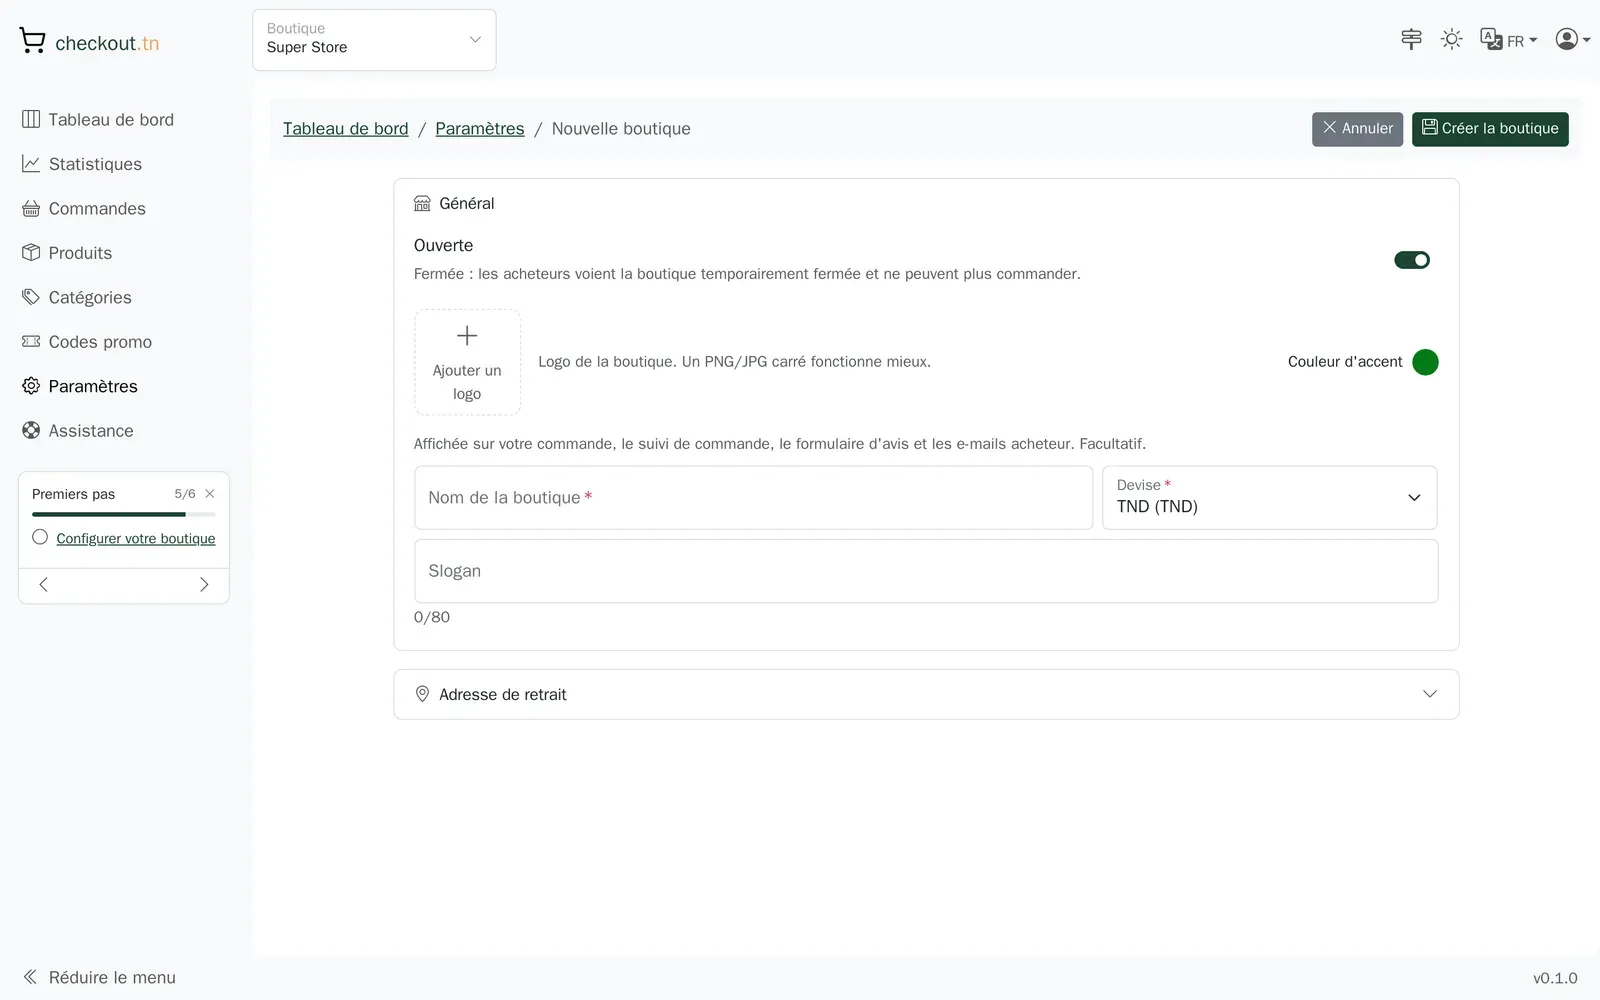Click the Premiers pas progress bar
This screenshot has width=1600, height=1000.
coord(124,514)
